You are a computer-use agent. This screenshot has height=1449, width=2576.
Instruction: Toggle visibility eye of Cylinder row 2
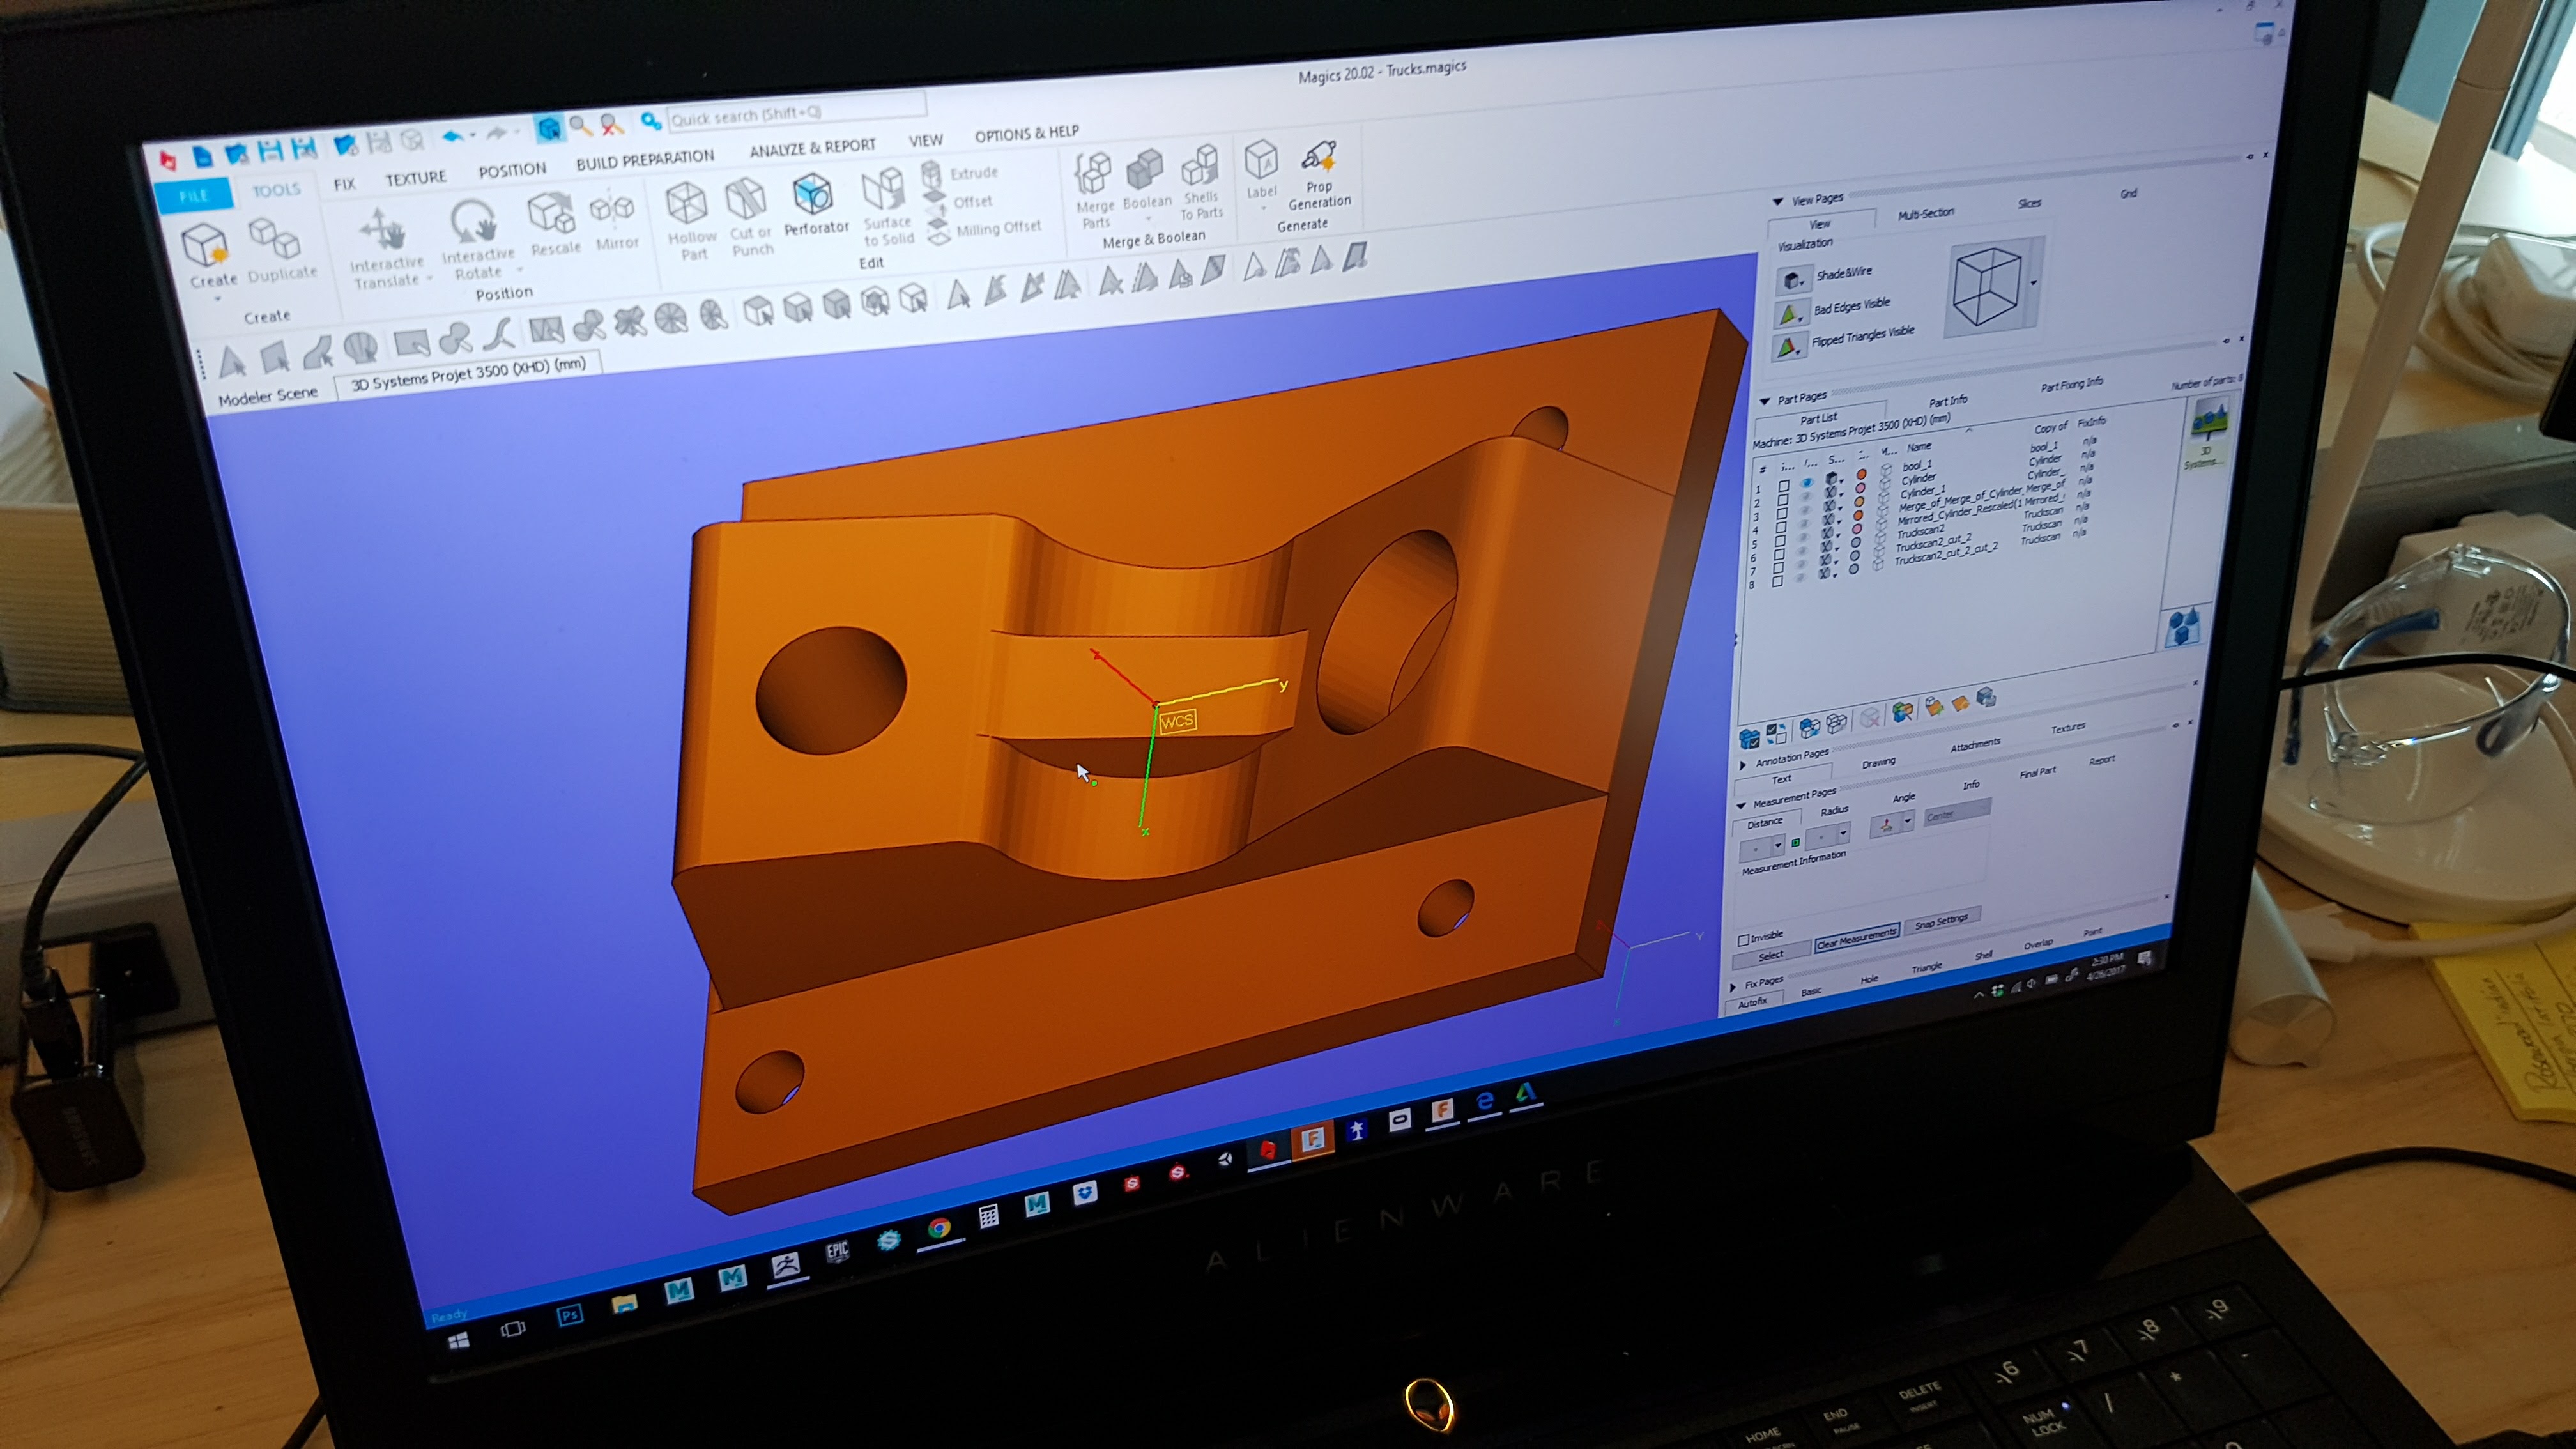[x=1806, y=496]
